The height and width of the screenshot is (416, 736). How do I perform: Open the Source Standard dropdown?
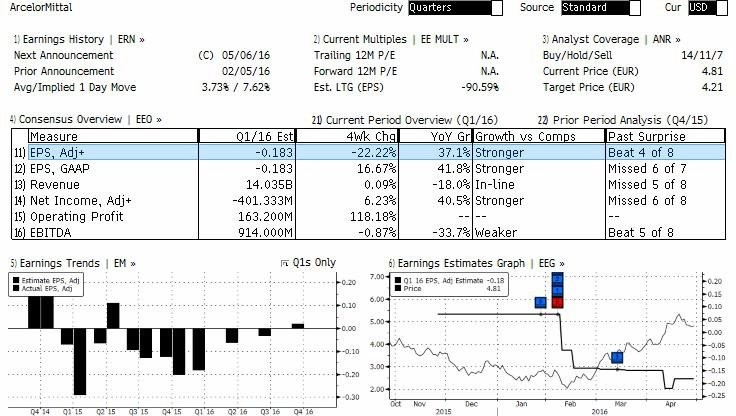click(x=600, y=8)
